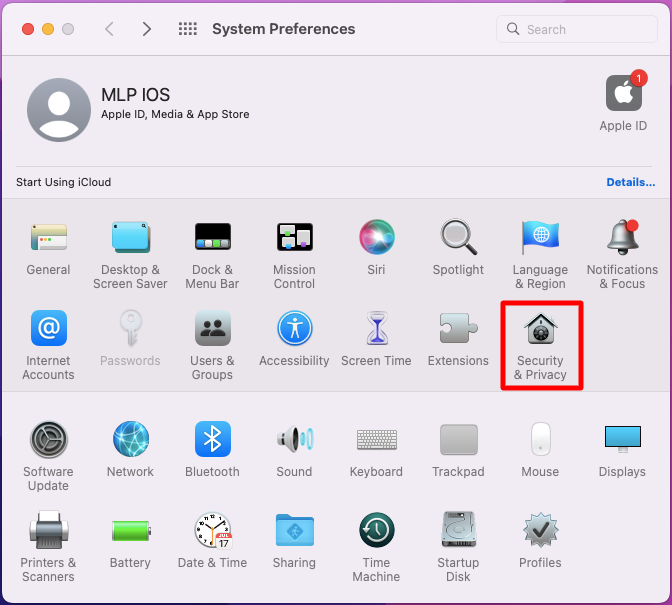This screenshot has height=605, width=672.
Task: Click Apple ID, Media & App Store text
Action: 175,114
